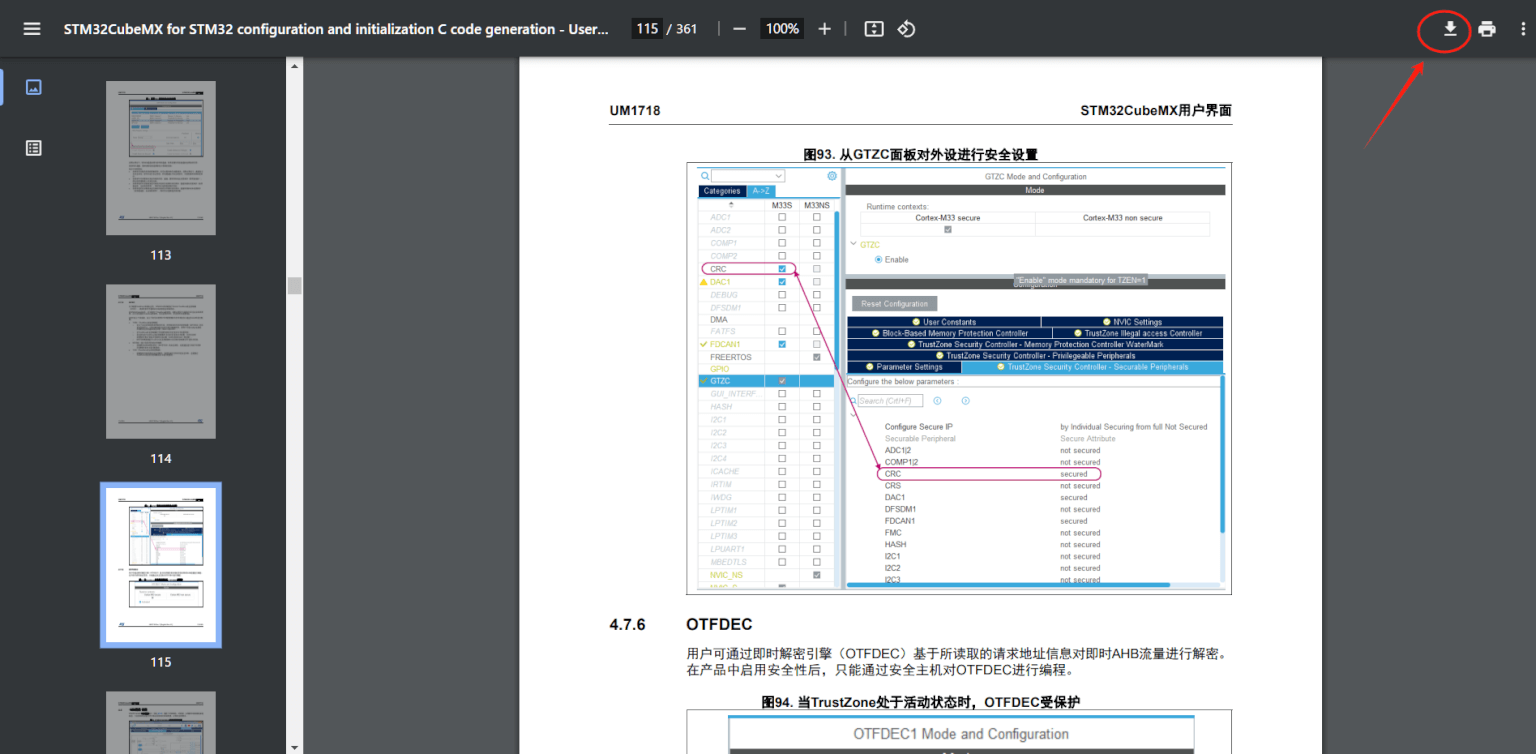
Task: Open the document outline panel
Action: click(33, 147)
